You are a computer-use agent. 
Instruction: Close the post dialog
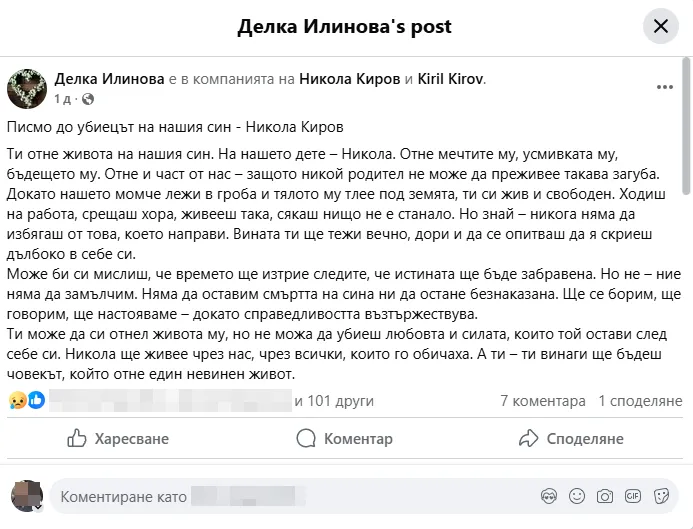(x=660, y=26)
